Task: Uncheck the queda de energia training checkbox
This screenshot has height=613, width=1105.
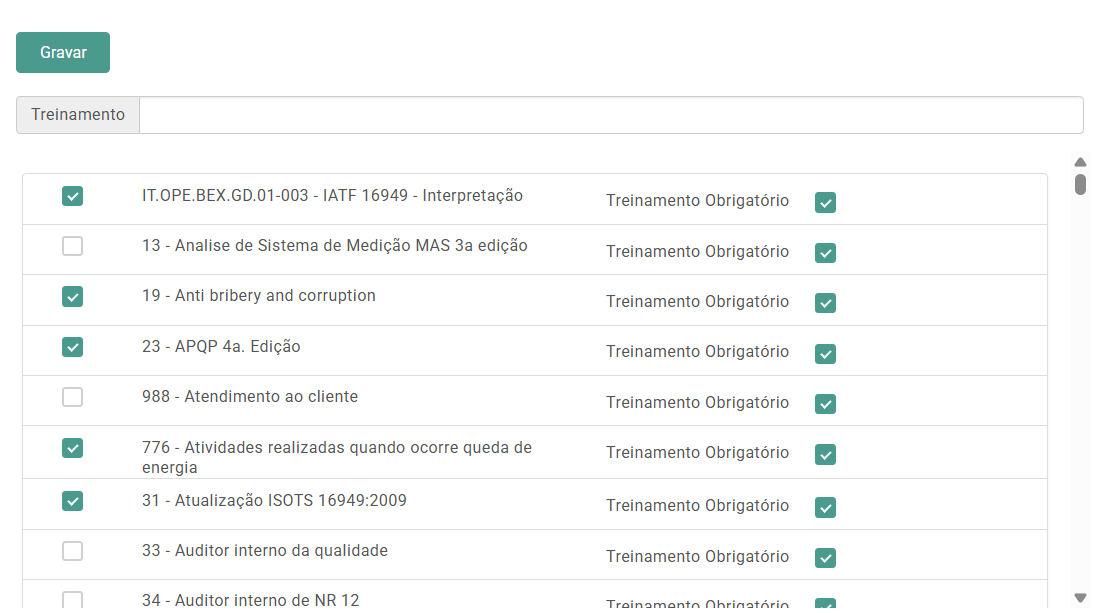Action: tap(72, 448)
